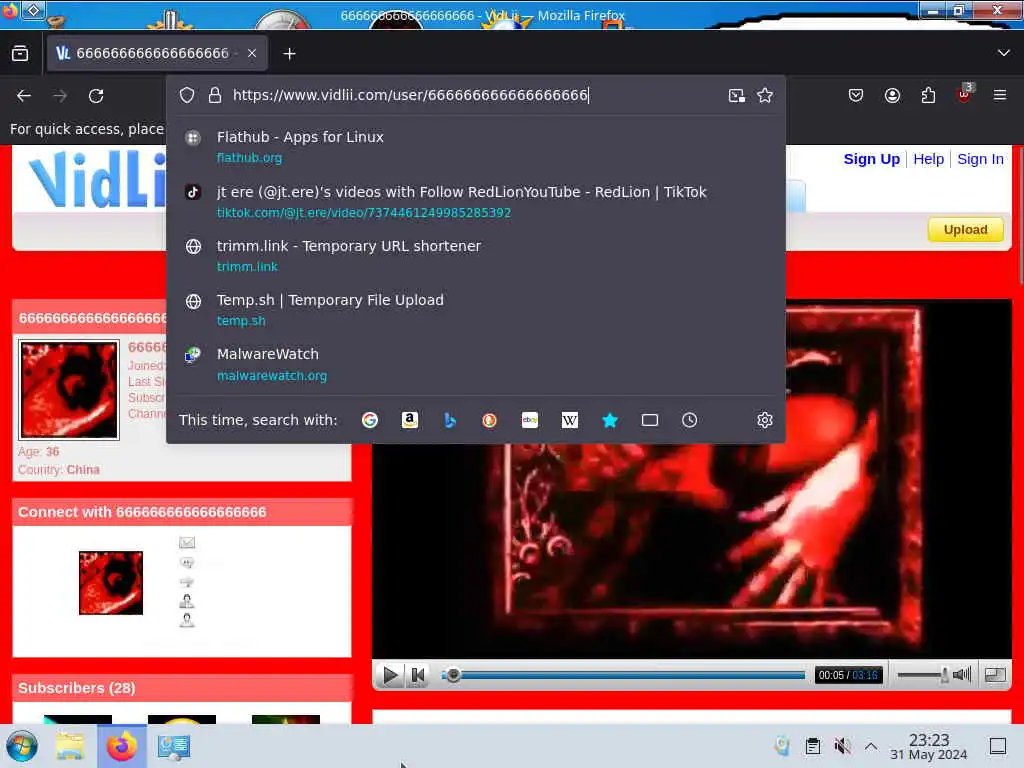Open the clipboard tray icon
Screen dimensions: 1024x768
[812, 746]
